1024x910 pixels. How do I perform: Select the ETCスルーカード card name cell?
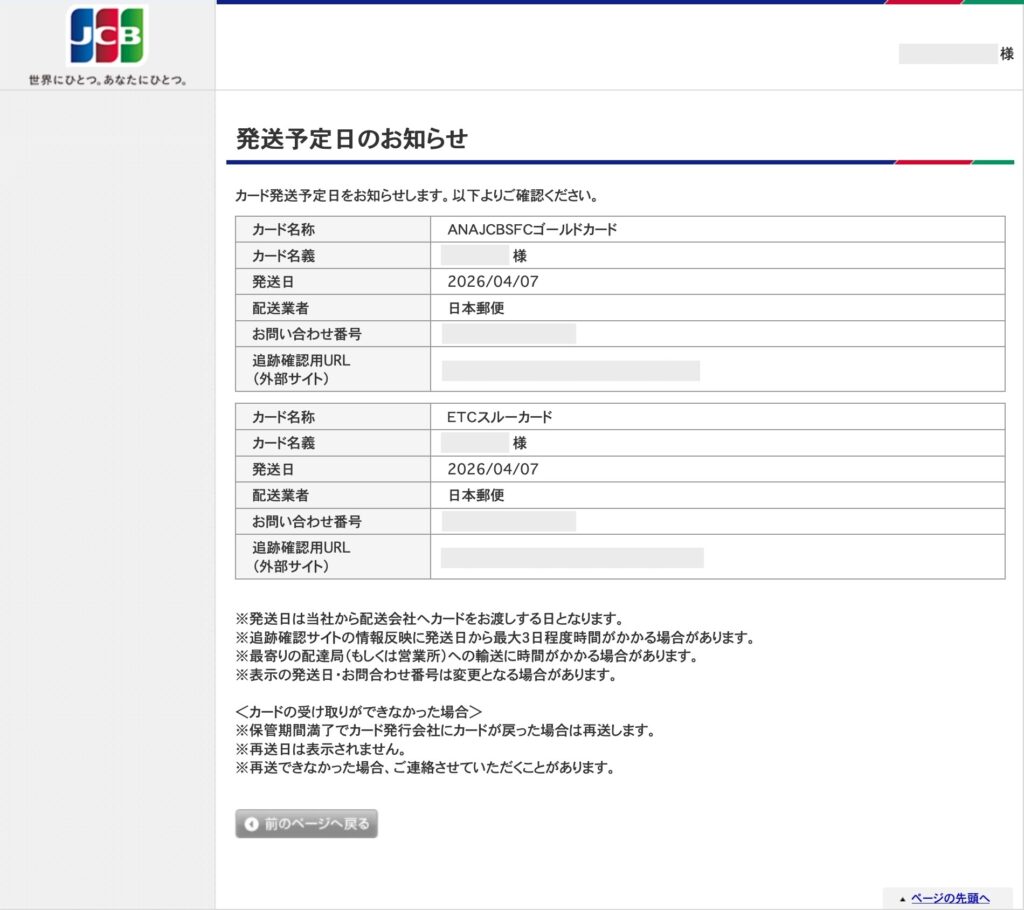717,417
